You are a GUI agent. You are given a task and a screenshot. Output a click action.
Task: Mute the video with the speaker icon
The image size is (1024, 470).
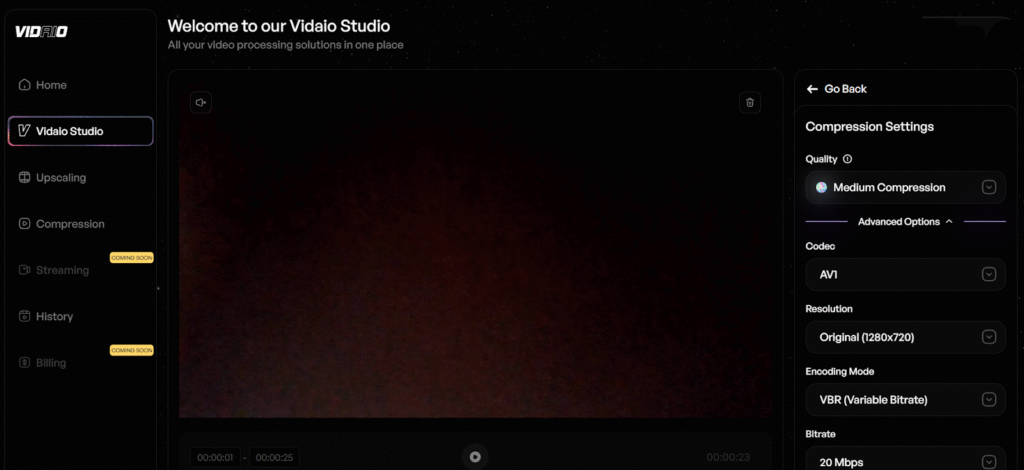[201, 102]
